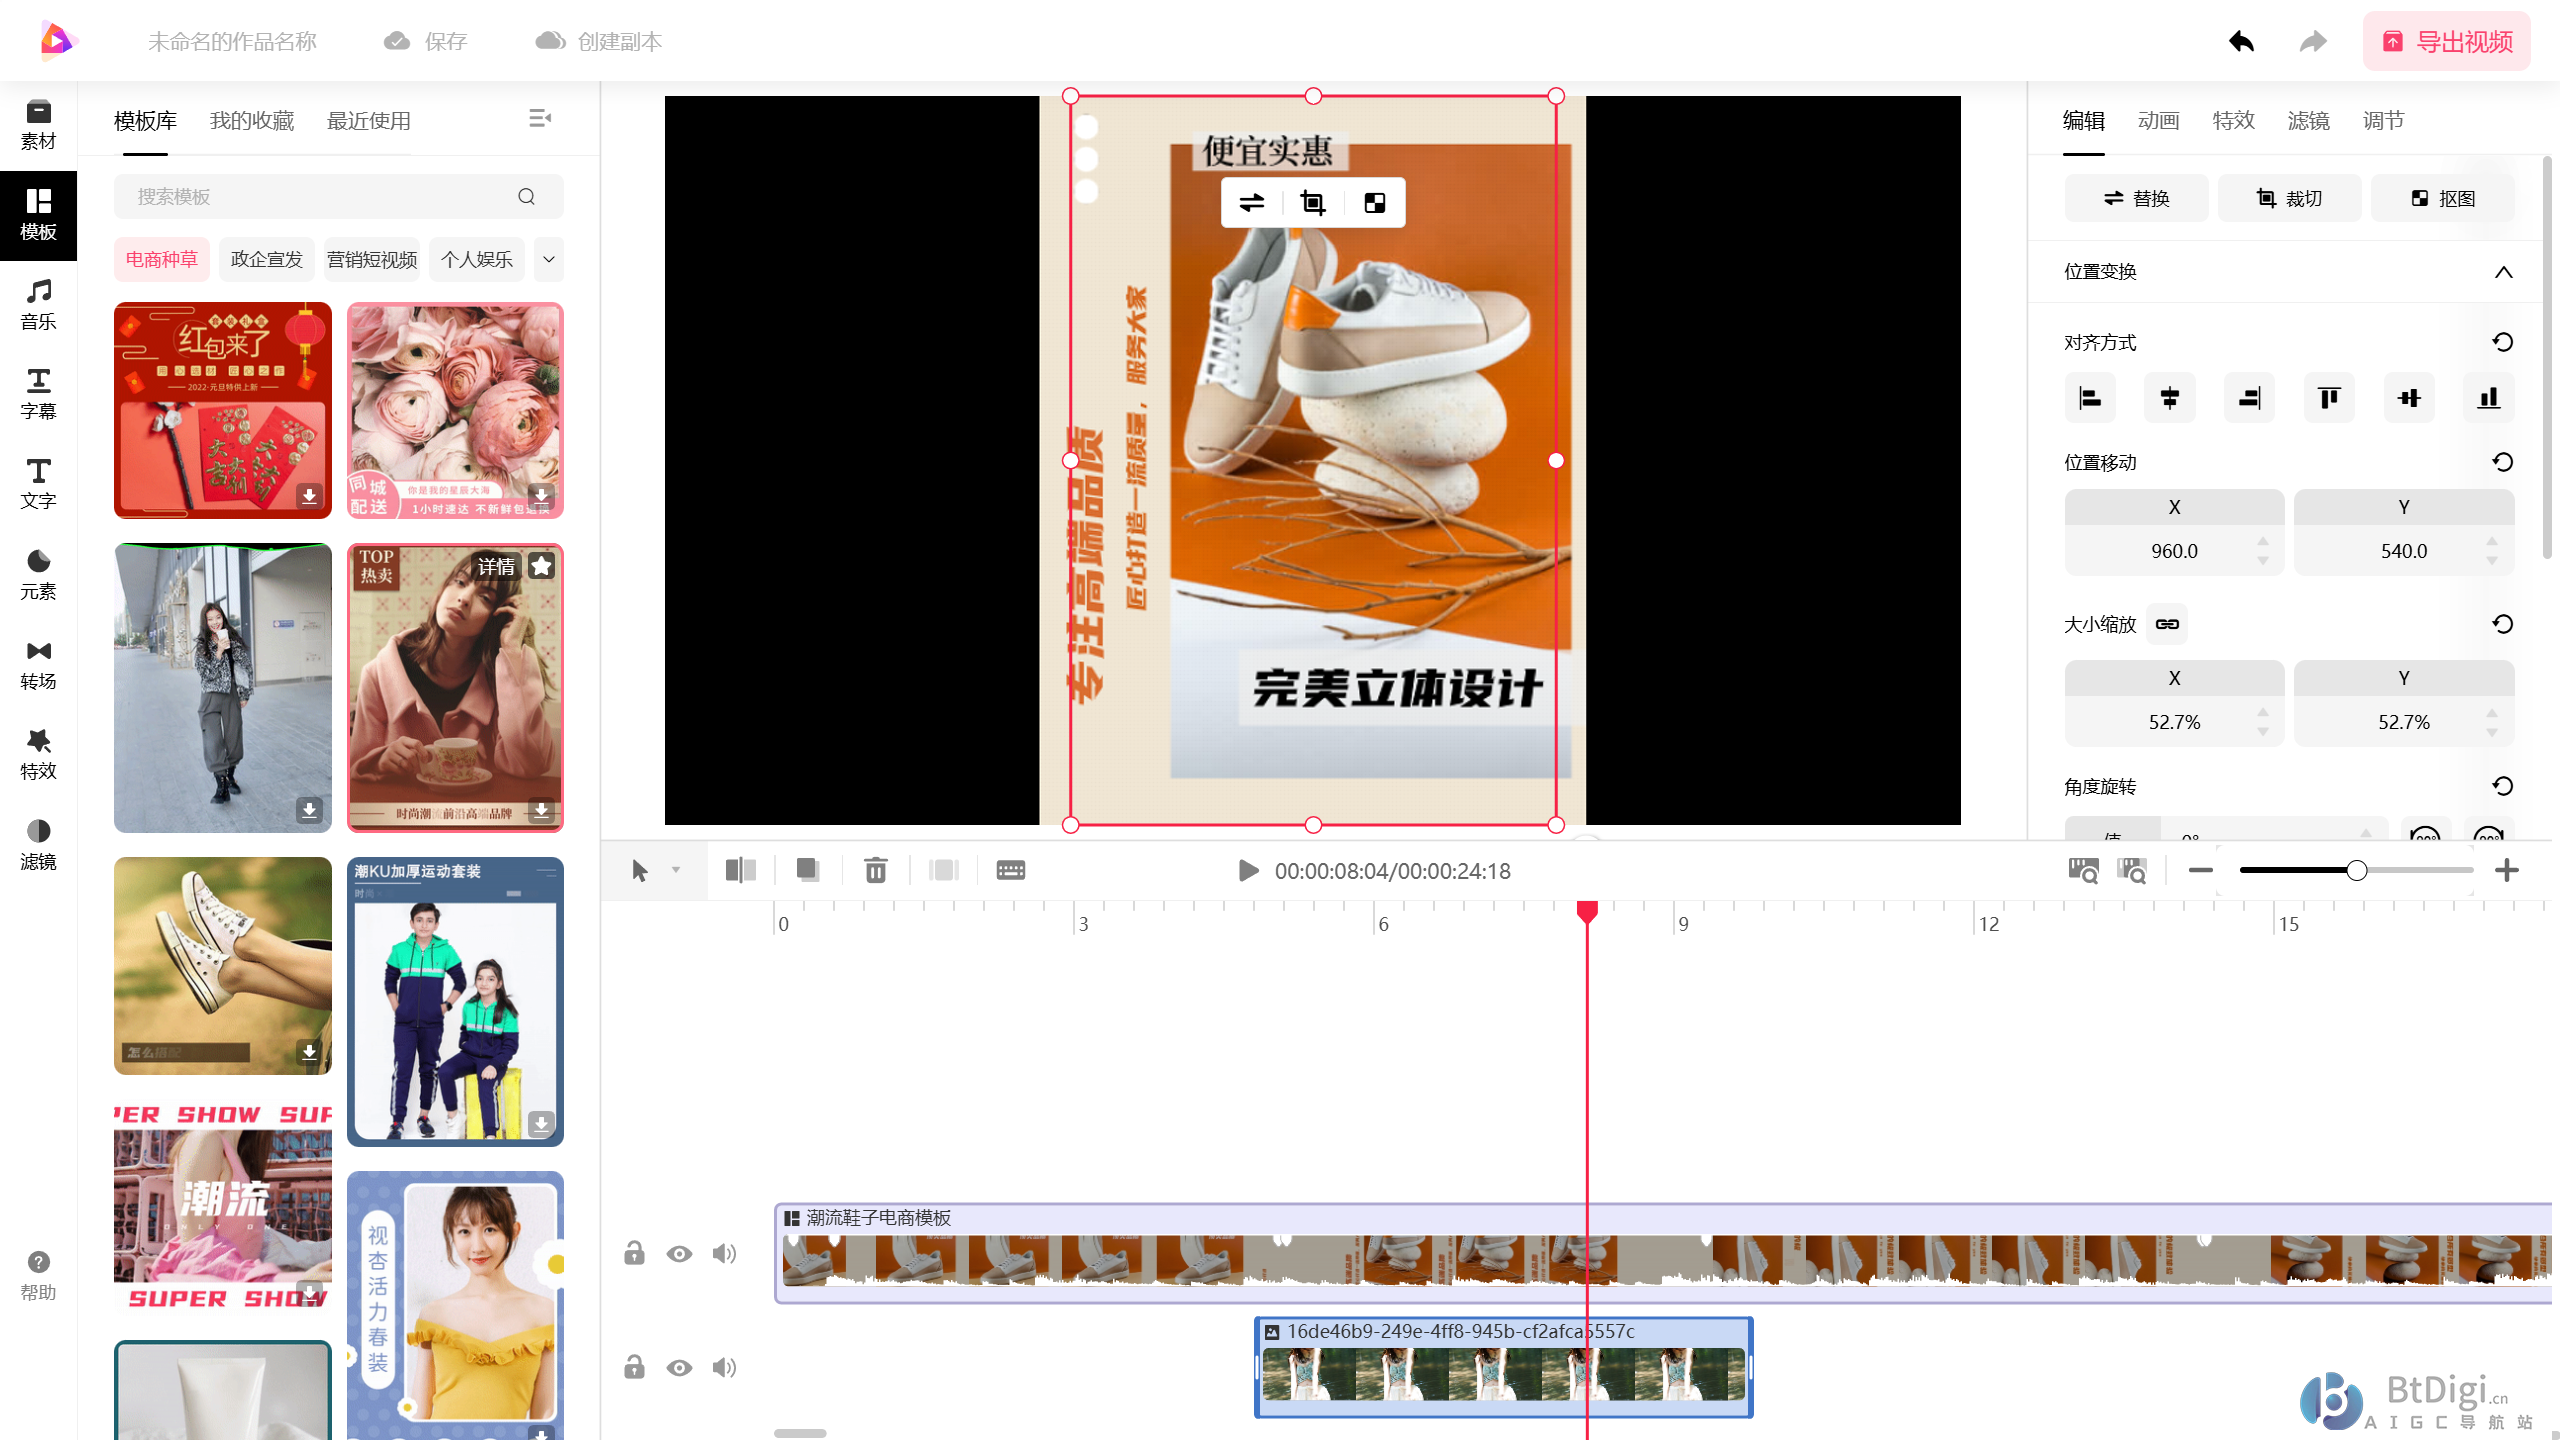Click the left-align icon under 对齐方式
The width and height of the screenshot is (2560, 1440).
point(2090,397)
